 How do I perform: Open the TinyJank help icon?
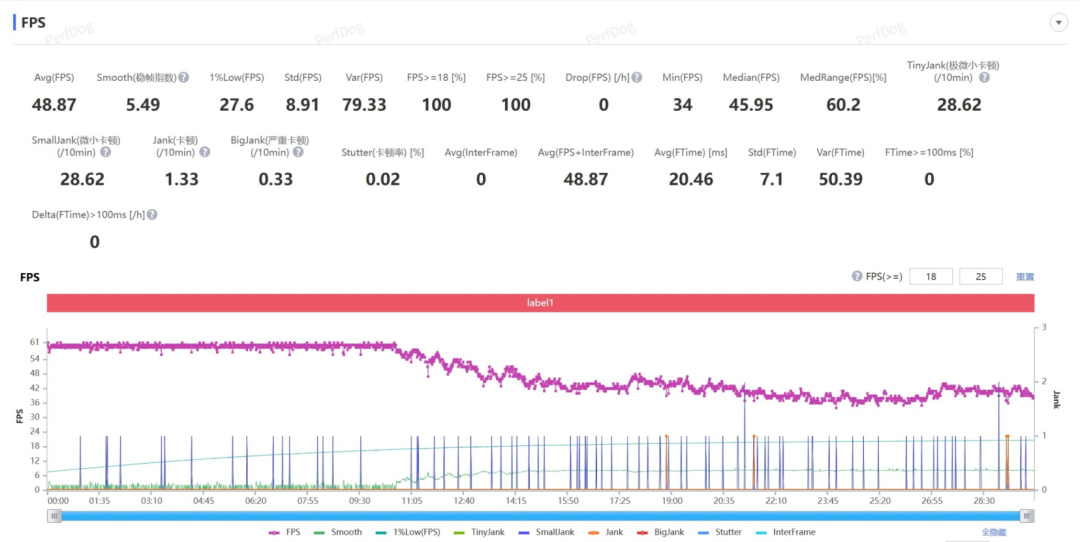click(x=984, y=77)
